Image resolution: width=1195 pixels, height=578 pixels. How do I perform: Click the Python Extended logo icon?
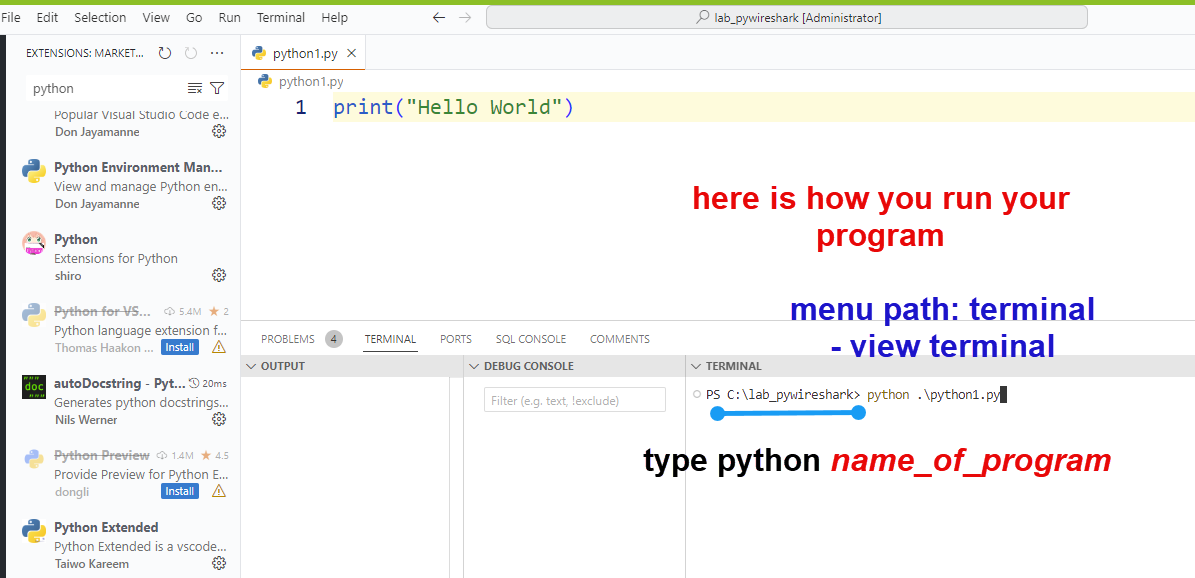[x=34, y=531]
